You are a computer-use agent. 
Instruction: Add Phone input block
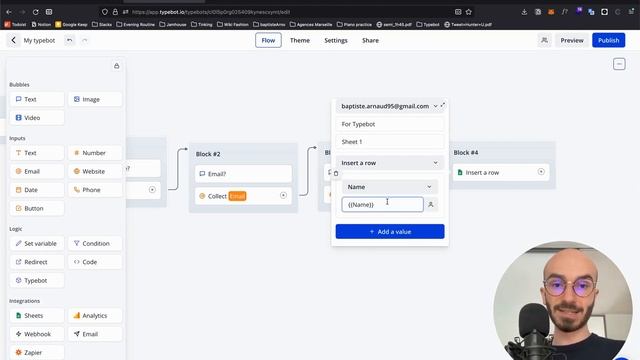[x=95, y=190]
